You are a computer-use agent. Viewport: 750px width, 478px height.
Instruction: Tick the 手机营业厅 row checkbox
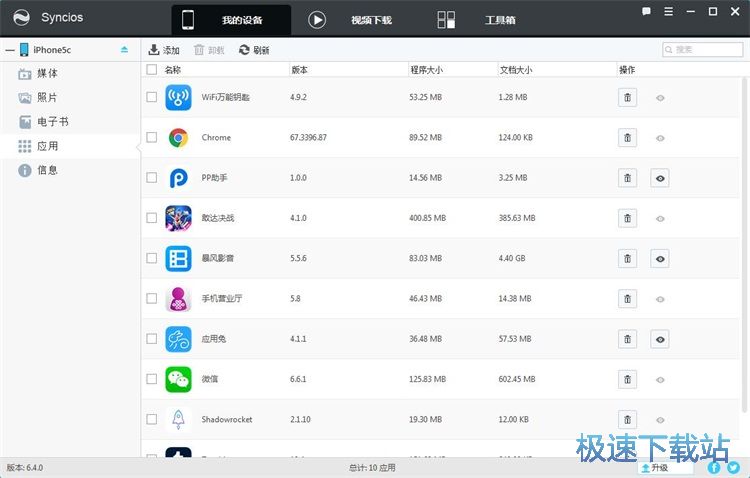(x=152, y=298)
